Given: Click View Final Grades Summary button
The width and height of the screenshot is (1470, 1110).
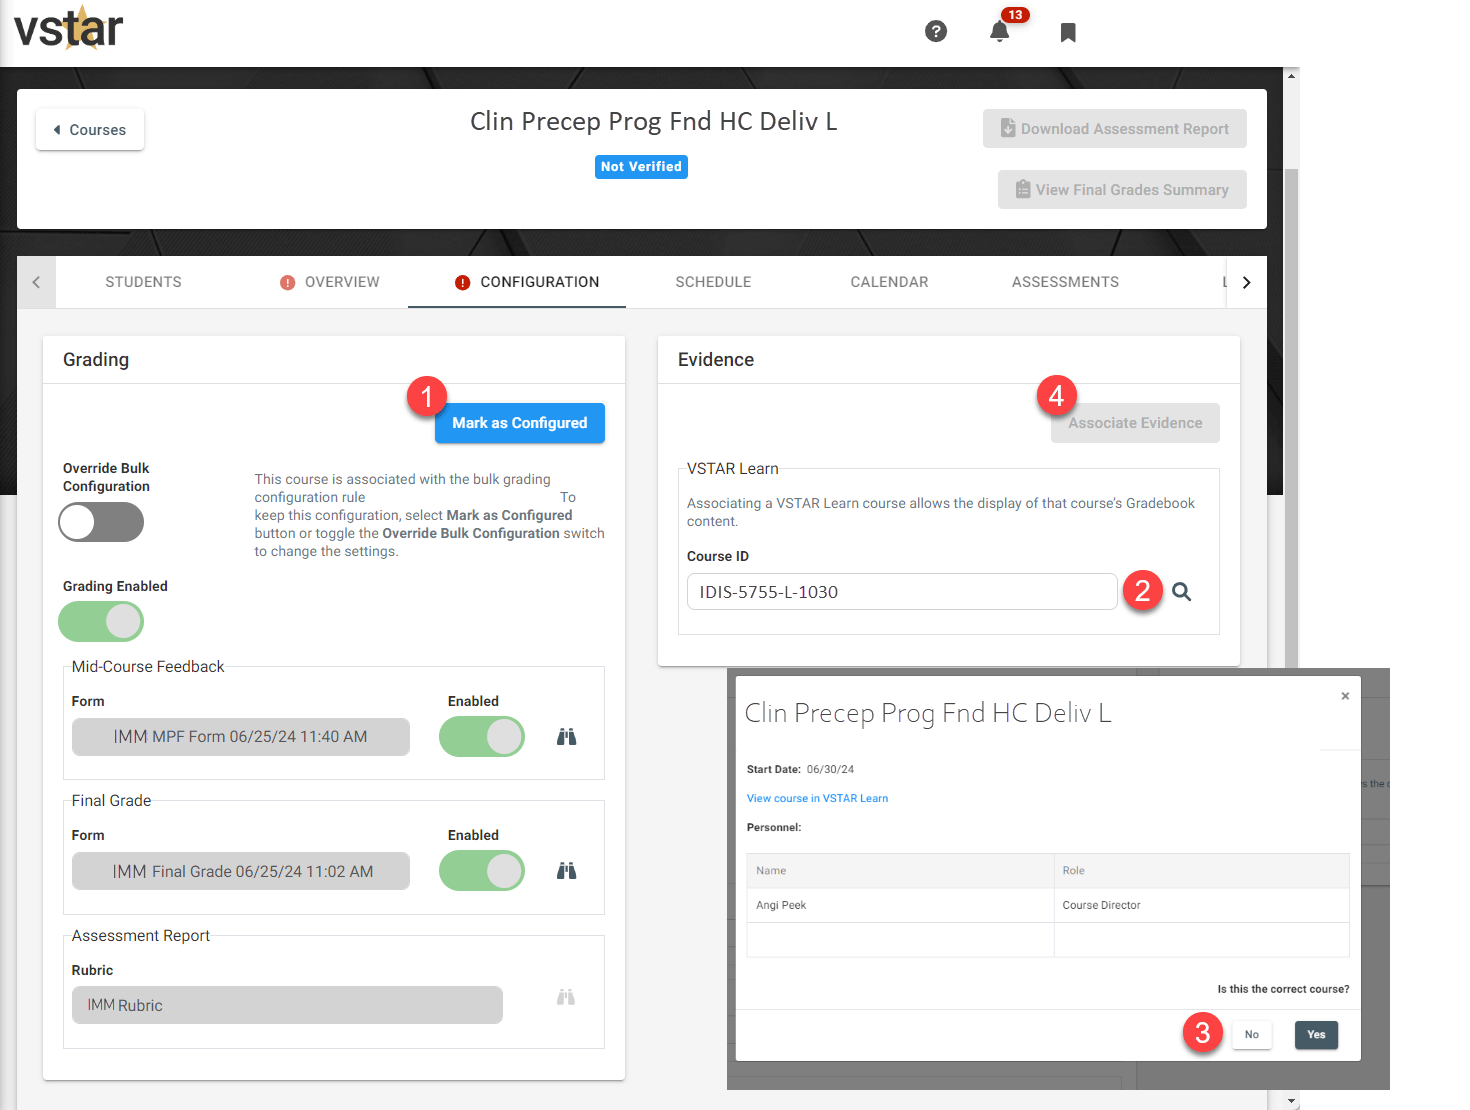Looking at the screenshot, I should [1122, 190].
